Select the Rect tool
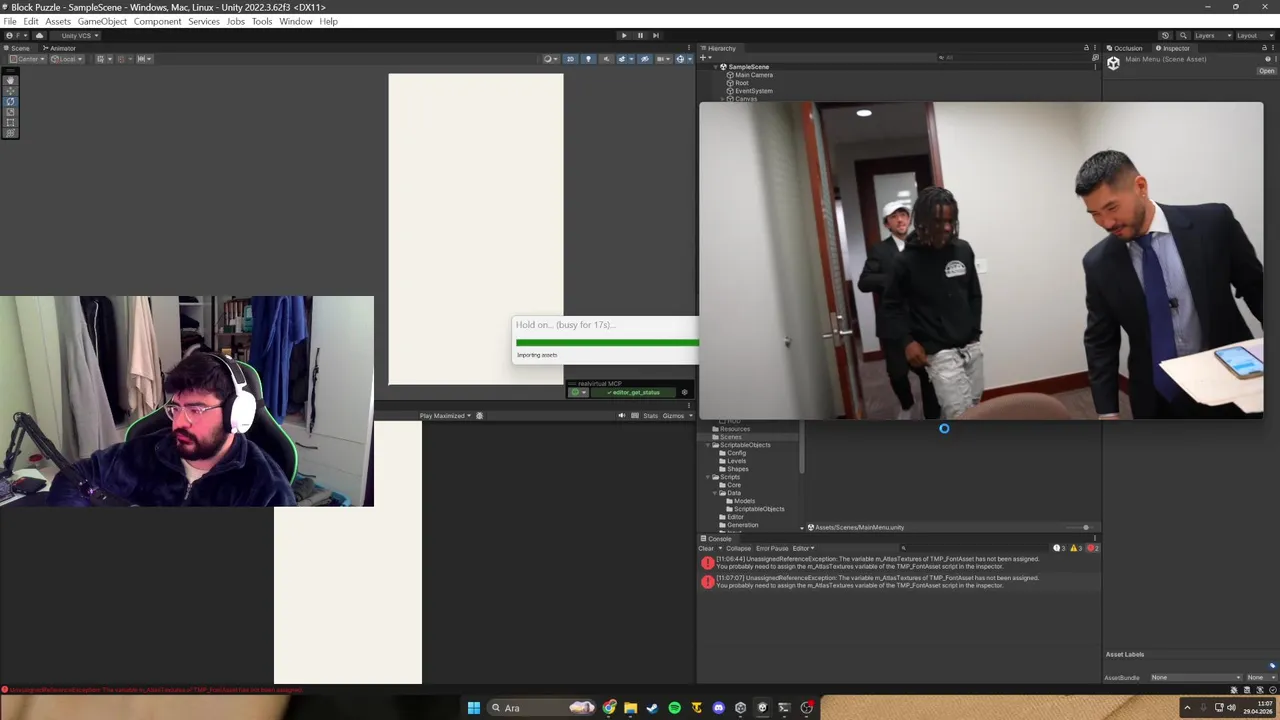 click(x=10, y=122)
